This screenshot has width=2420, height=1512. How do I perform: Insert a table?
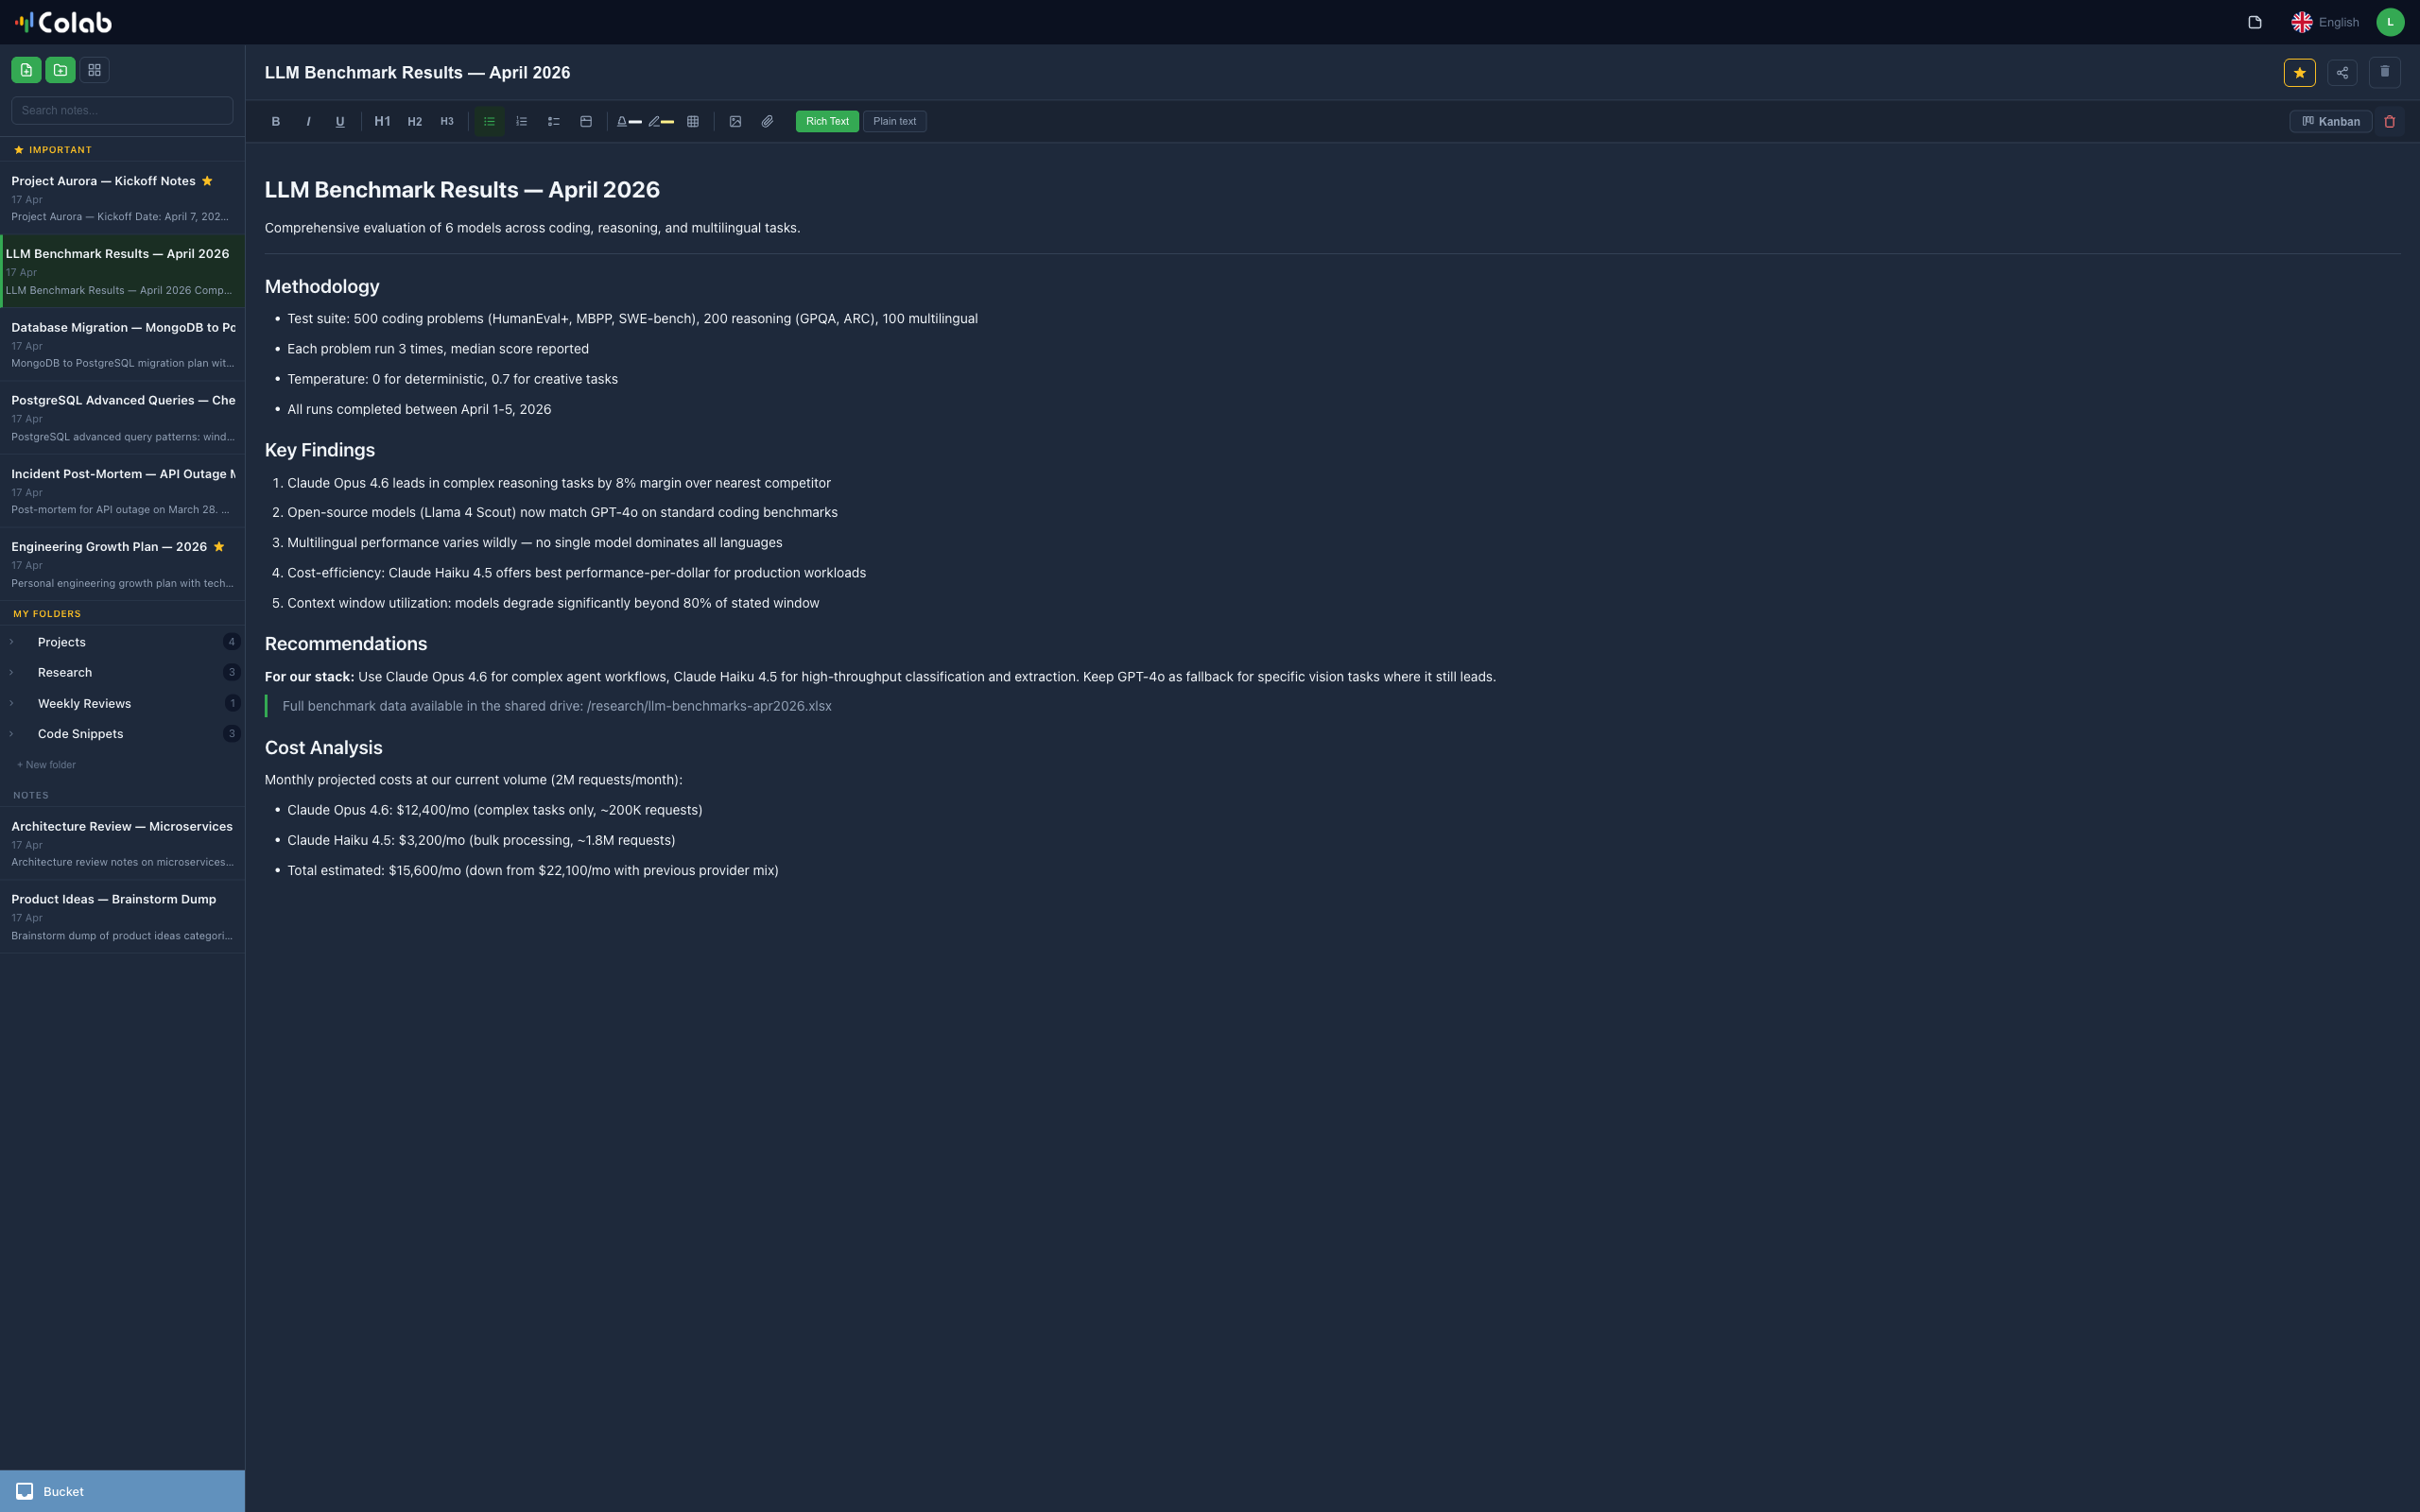pos(693,121)
